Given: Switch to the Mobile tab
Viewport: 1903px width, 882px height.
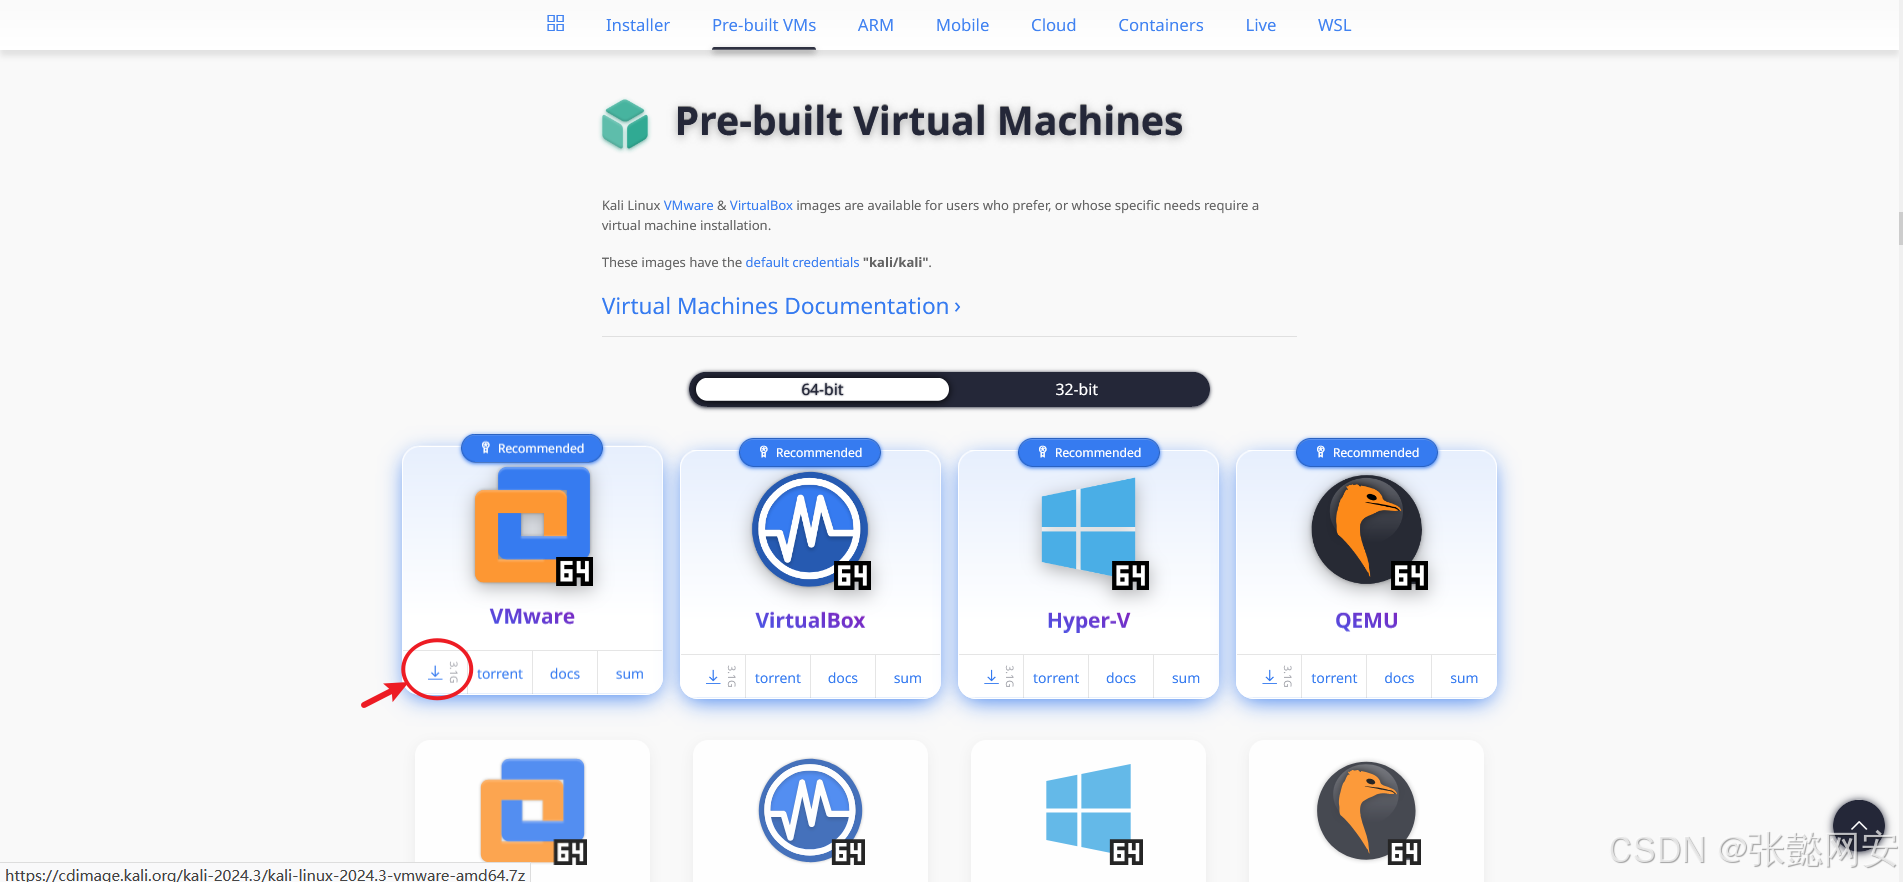Looking at the screenshot, I should click(x=962, y=25).
